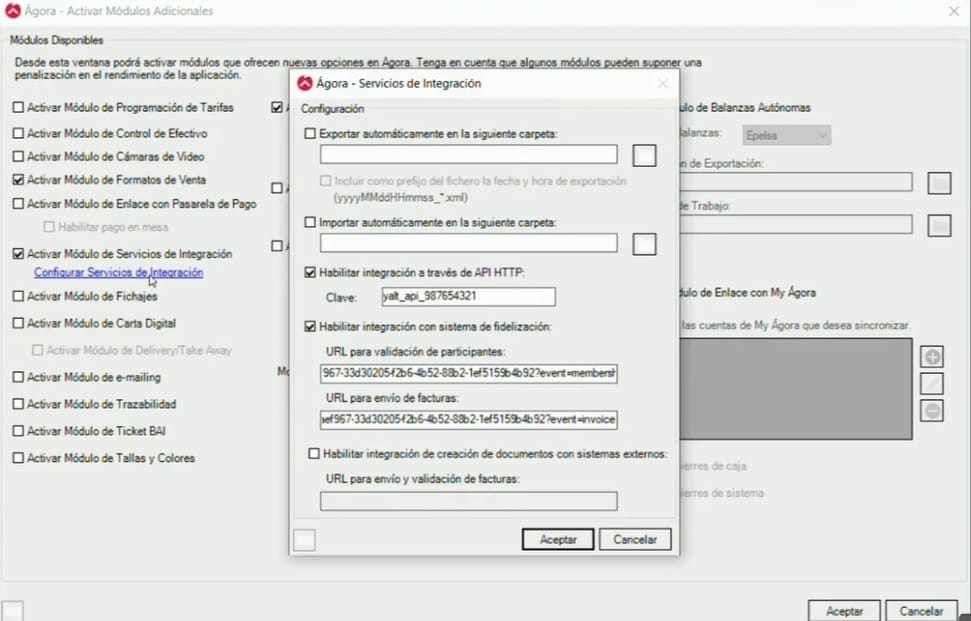Check Activar Módulo de Cámaras de Video
This screenshot has width=971, height=621.
19,157
